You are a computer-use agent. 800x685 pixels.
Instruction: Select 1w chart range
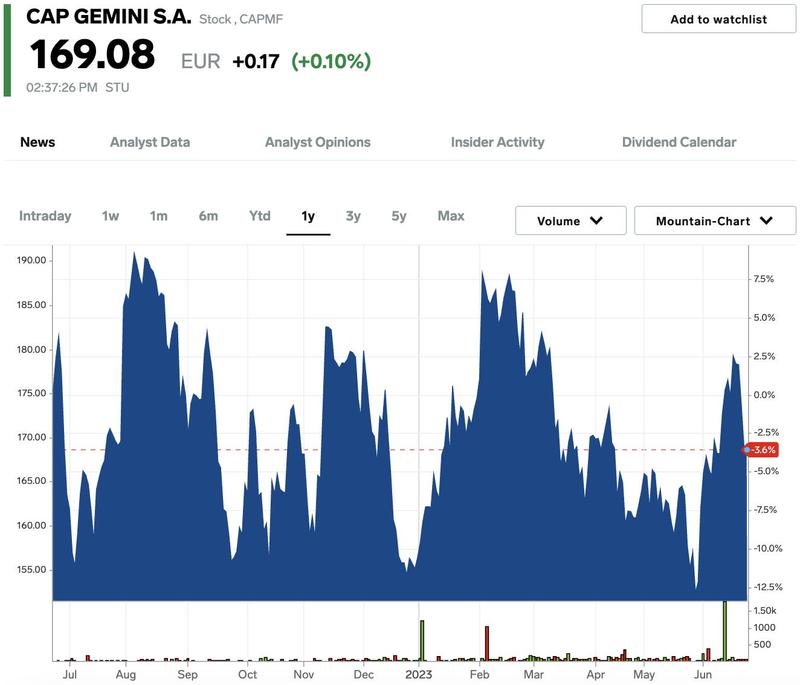(x=110, y=216)
